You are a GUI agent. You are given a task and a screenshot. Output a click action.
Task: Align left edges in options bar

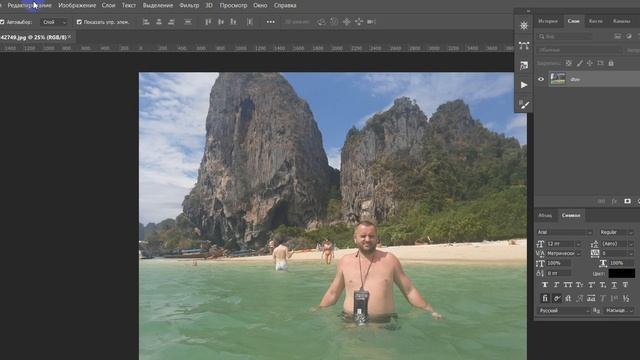click(146, 22)
